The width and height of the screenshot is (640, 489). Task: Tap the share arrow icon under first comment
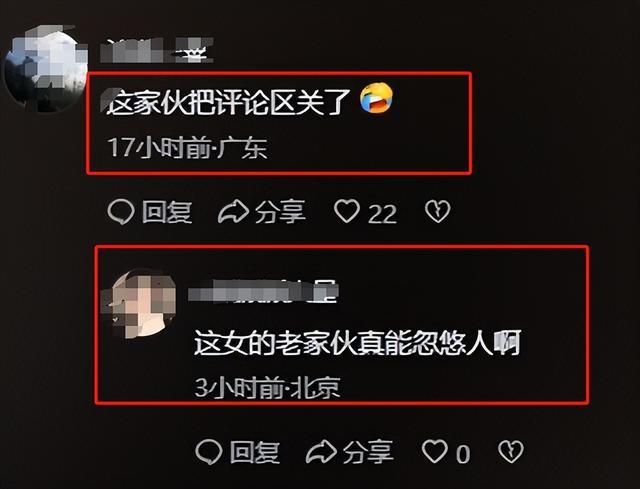(233, 211)
